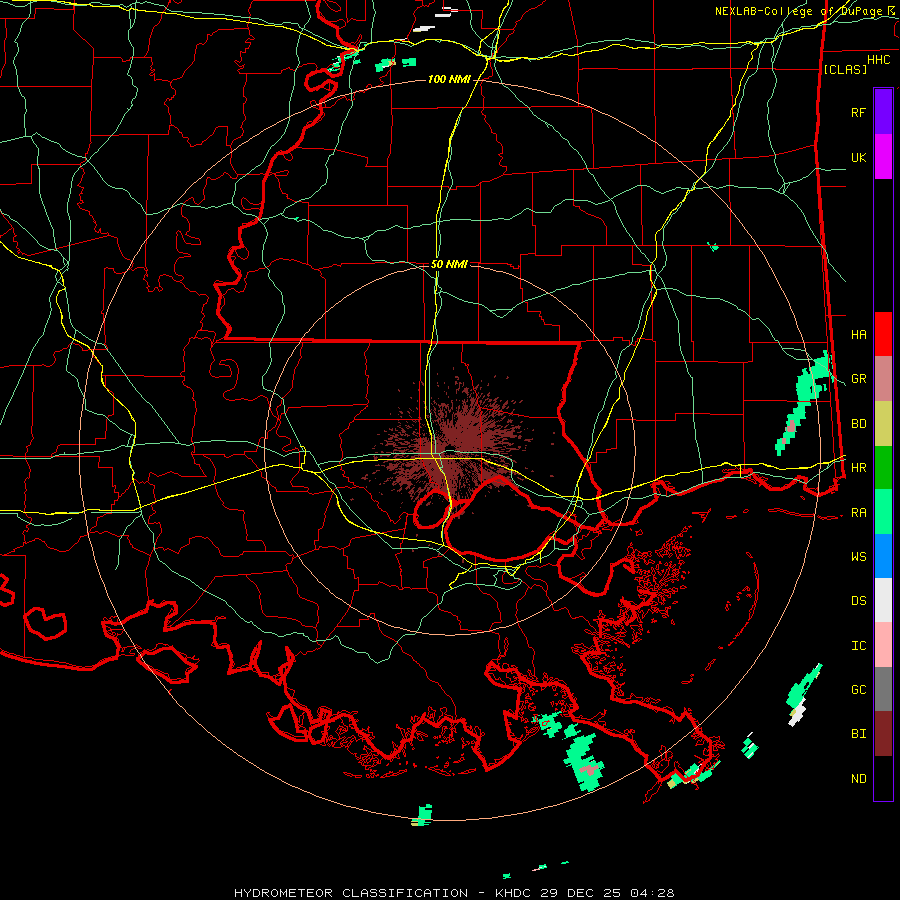Screen dimensions: 900x900
Task: Click the BD yellow legend block
Action: [x=883, y=424]
